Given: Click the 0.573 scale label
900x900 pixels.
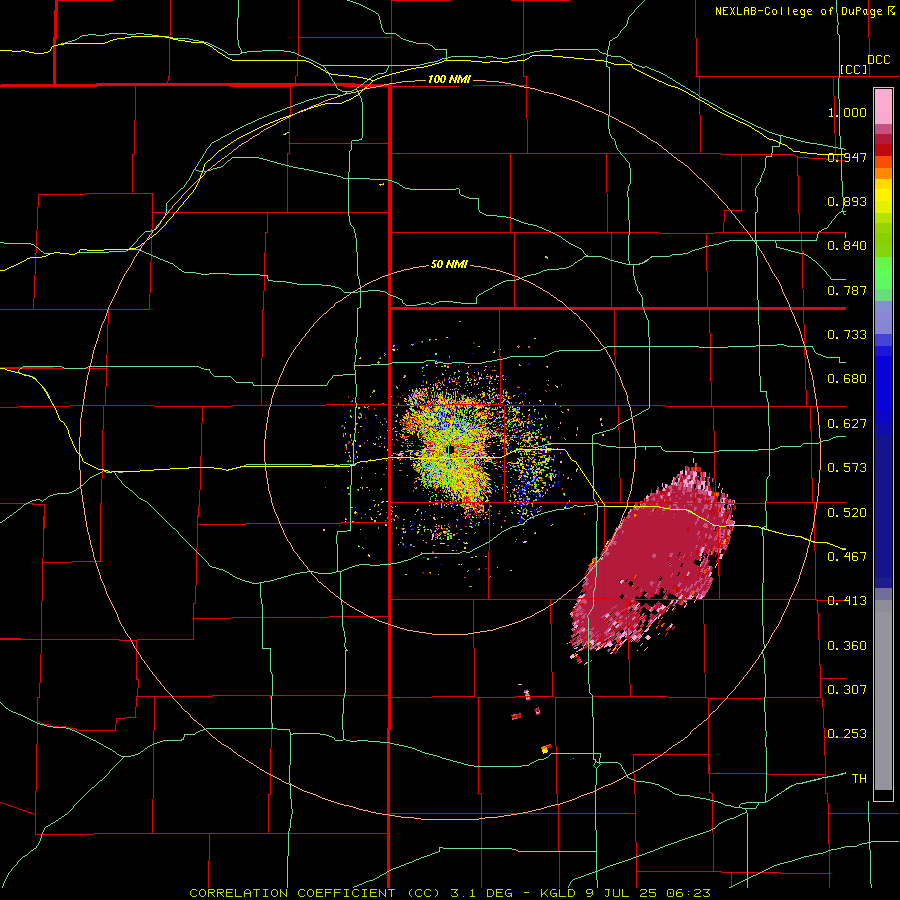Looking at the screenshot, I should (847, 468).
